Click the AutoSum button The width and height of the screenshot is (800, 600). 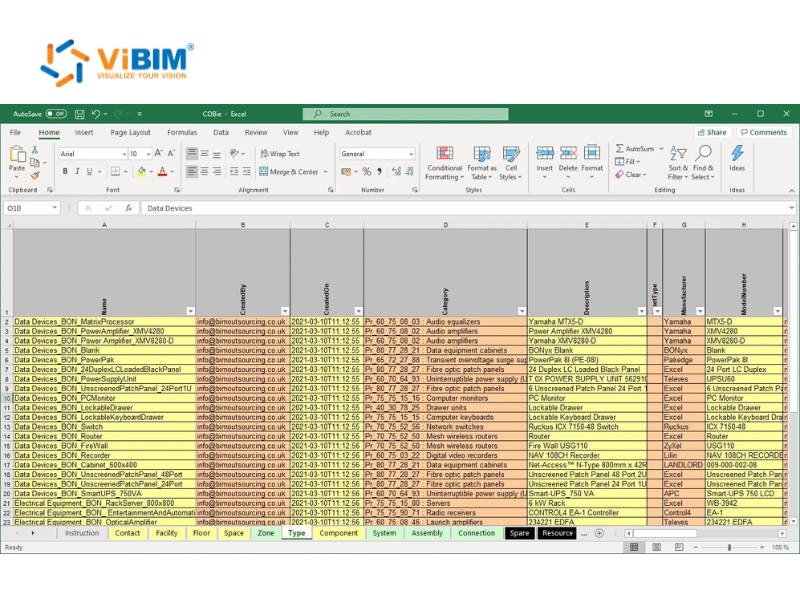[x=635, y=148]
